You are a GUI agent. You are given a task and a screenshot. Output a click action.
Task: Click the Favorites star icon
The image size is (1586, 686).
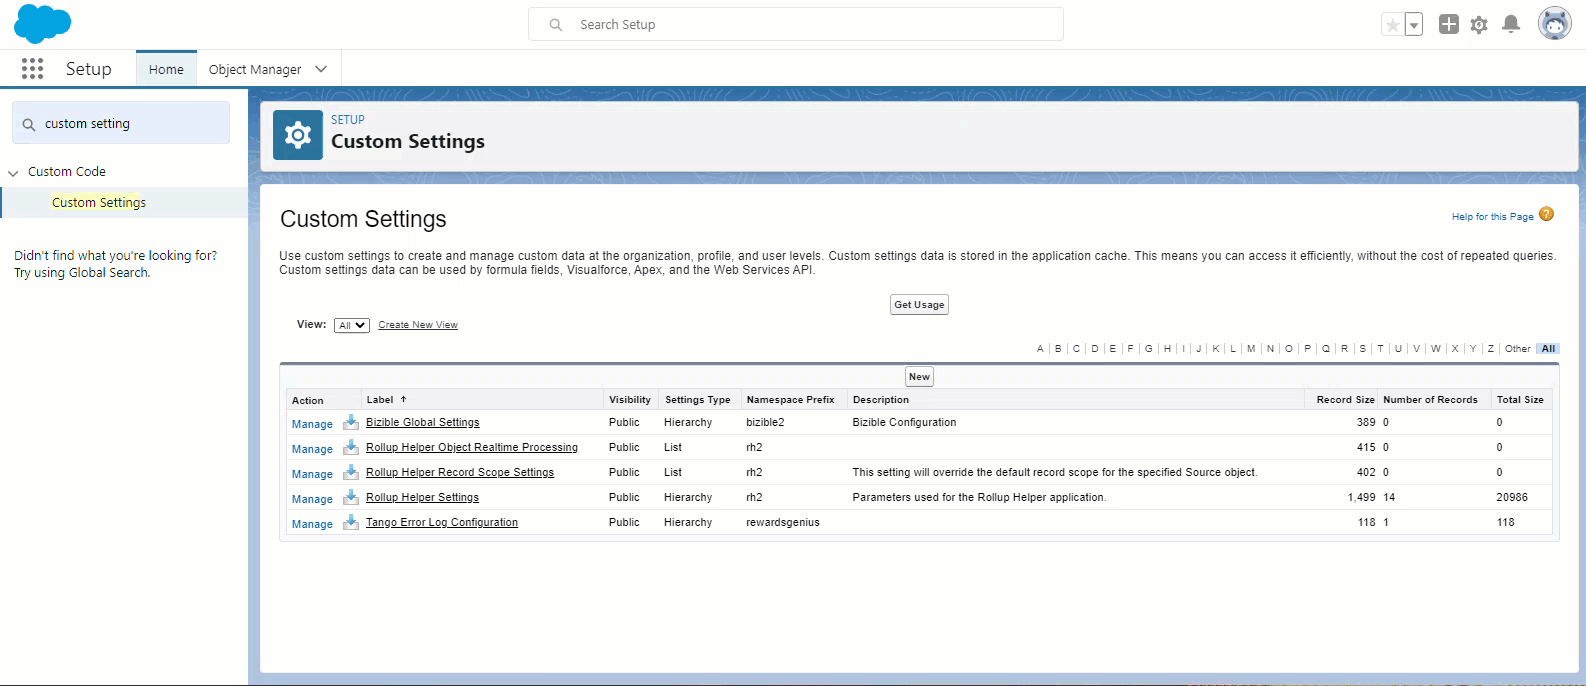pos(1392,25)
